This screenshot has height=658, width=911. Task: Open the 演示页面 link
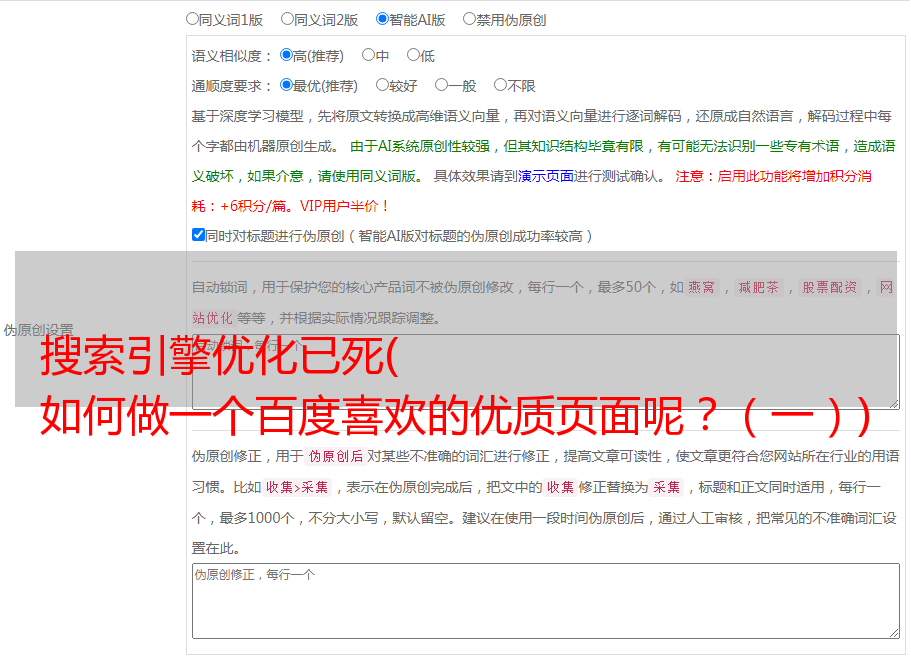pyautogui.click(x=546, y=176)
